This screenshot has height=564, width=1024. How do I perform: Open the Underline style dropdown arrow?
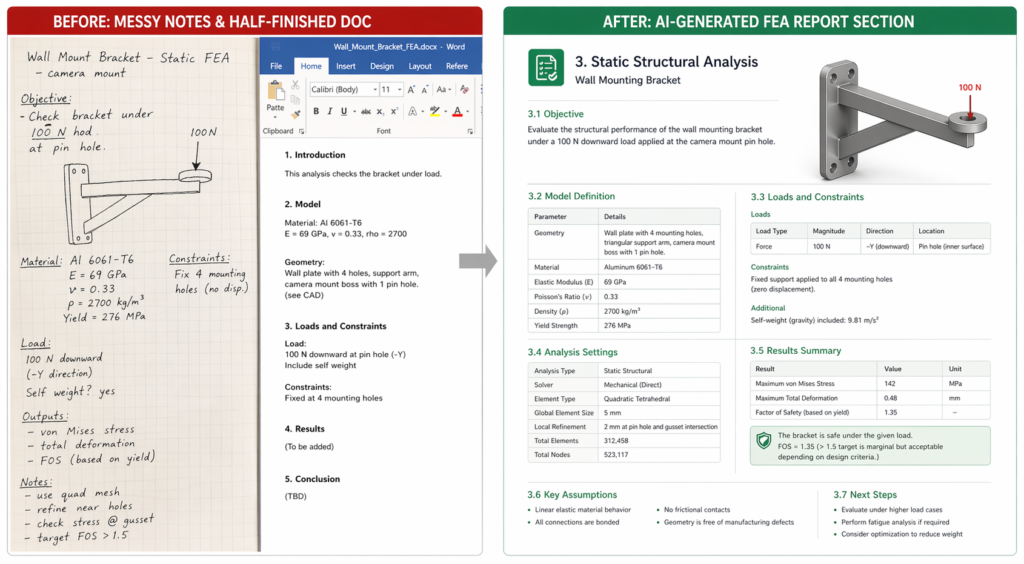pyautogui.click(x=355, y=112)
